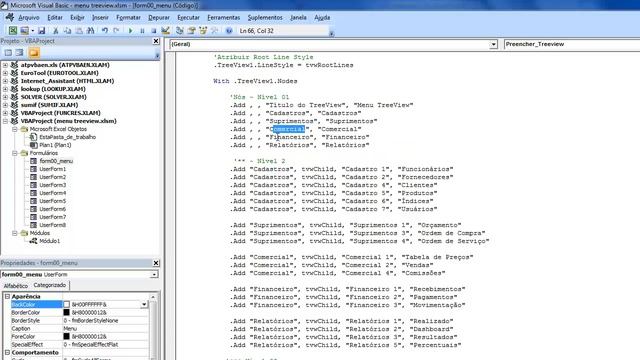Click View Object icon in Project panel

(20, 53)
